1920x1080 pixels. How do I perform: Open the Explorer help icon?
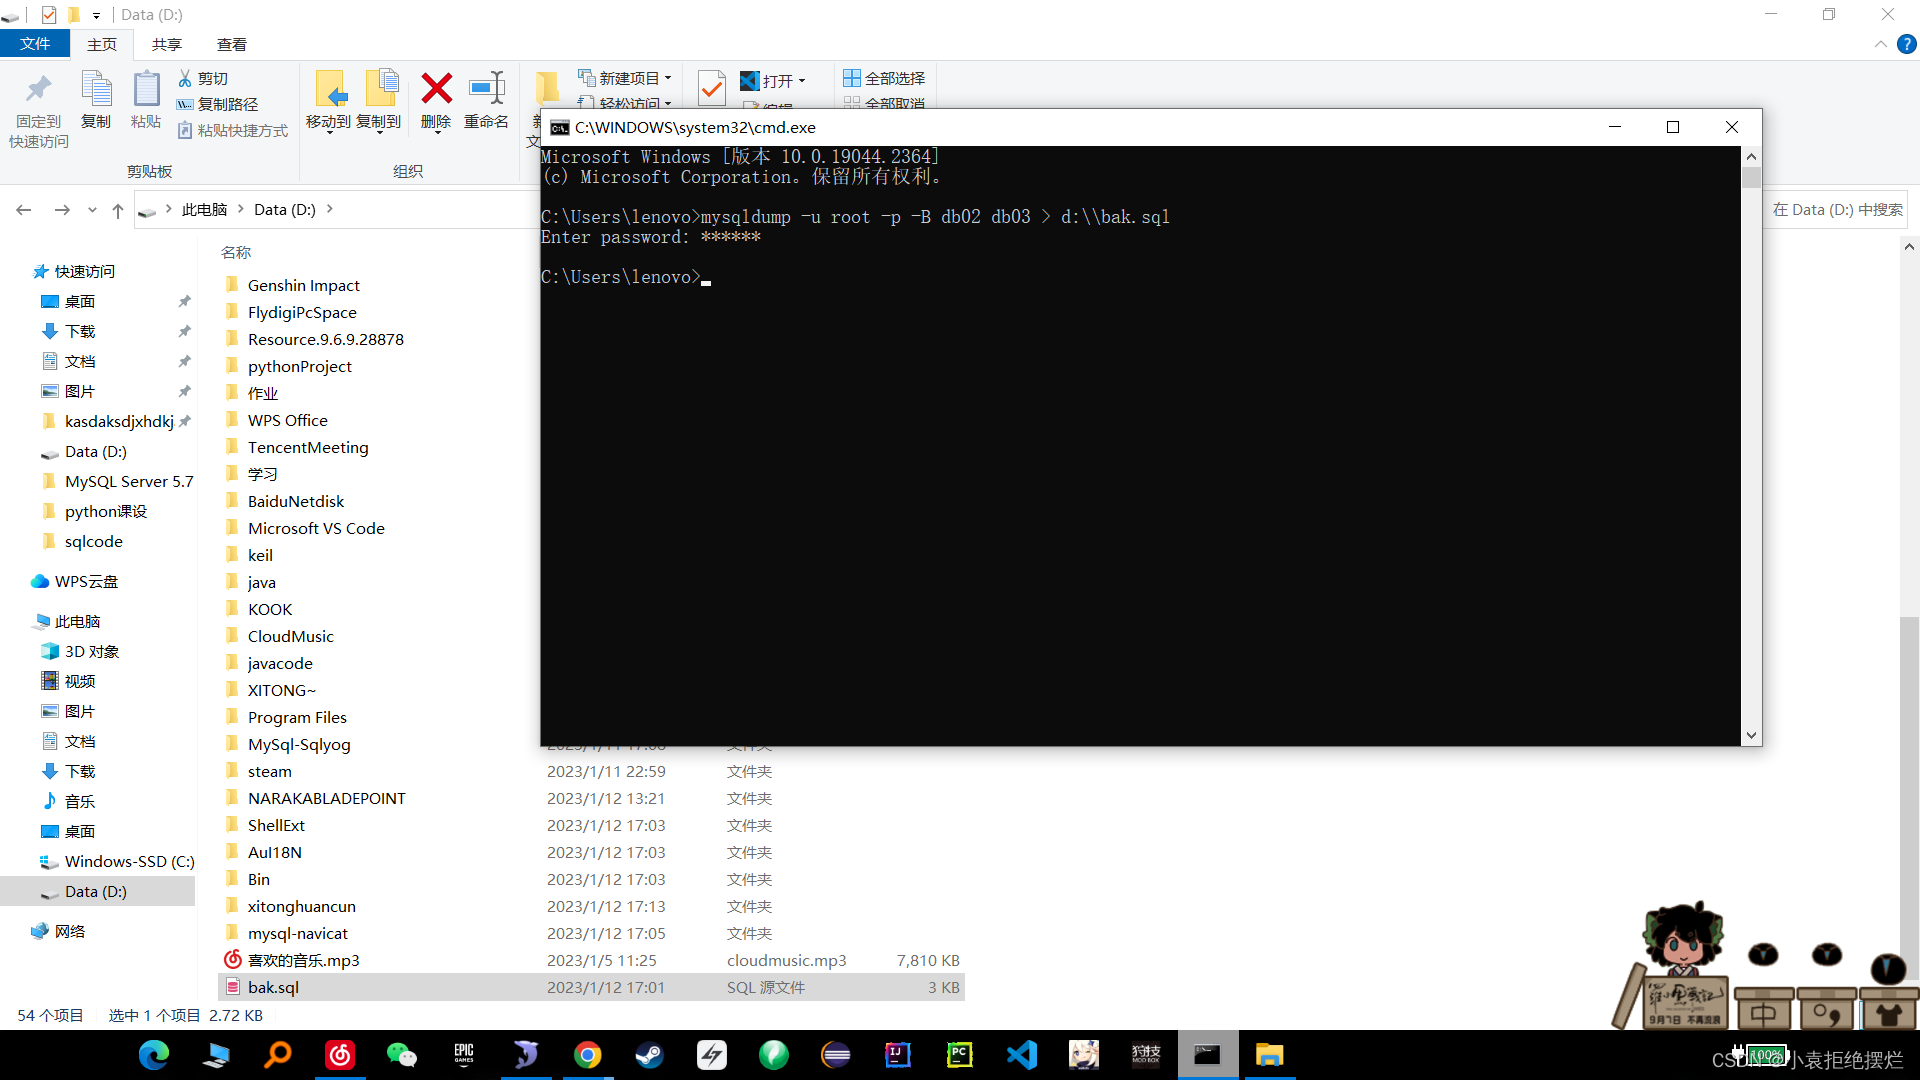(1907, 44)
